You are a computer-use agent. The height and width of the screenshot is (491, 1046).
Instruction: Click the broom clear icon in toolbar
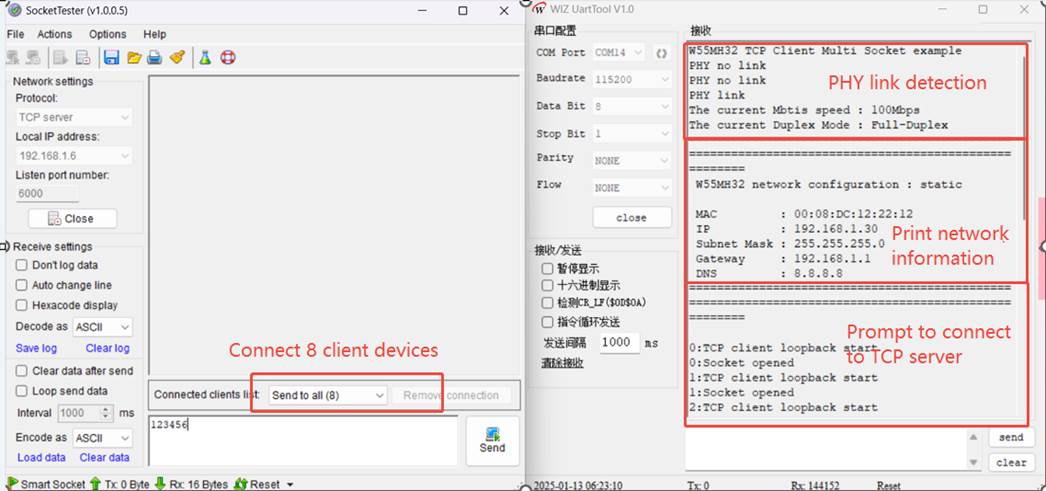(177, 58)
